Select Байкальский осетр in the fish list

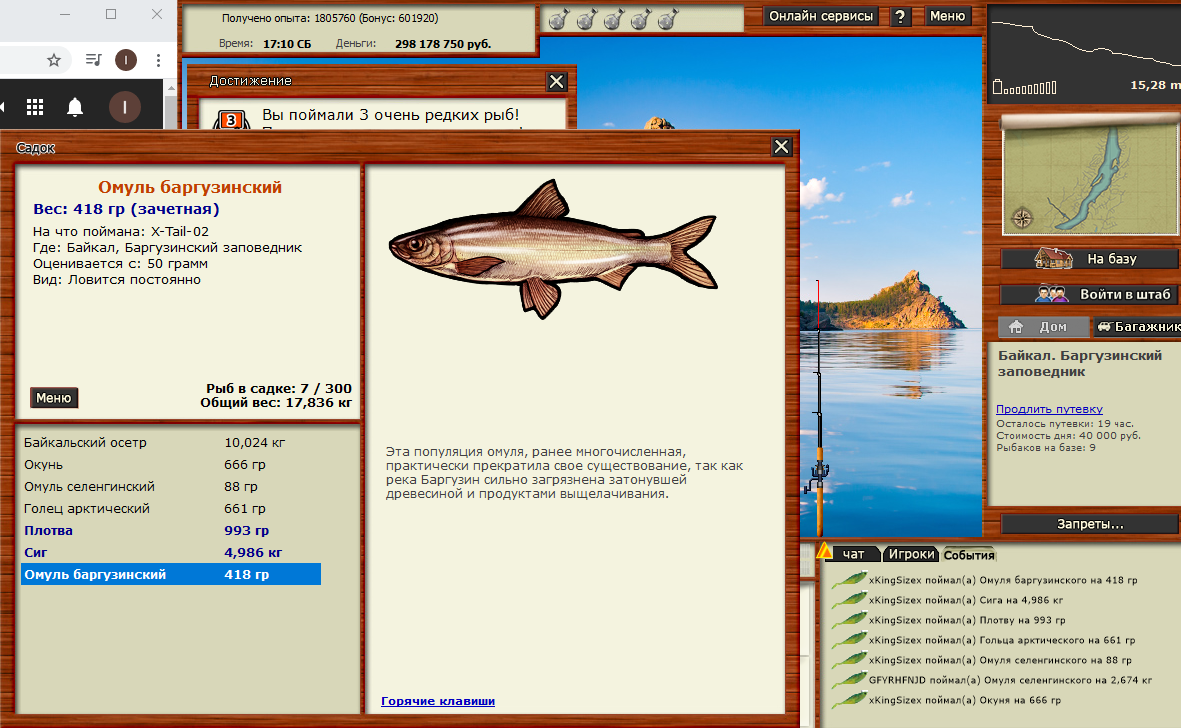171,443
